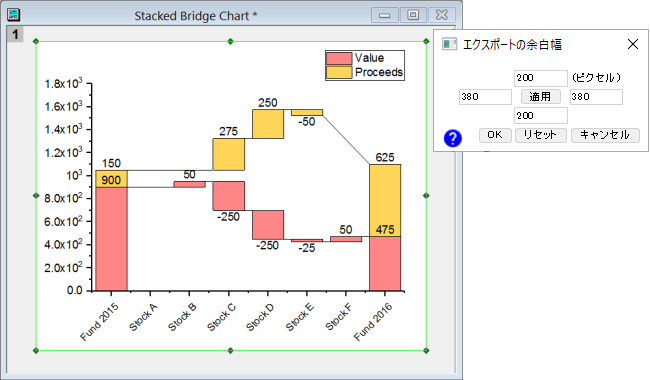
Task: Click the red Value legend swatch
Action: point(339,58)
